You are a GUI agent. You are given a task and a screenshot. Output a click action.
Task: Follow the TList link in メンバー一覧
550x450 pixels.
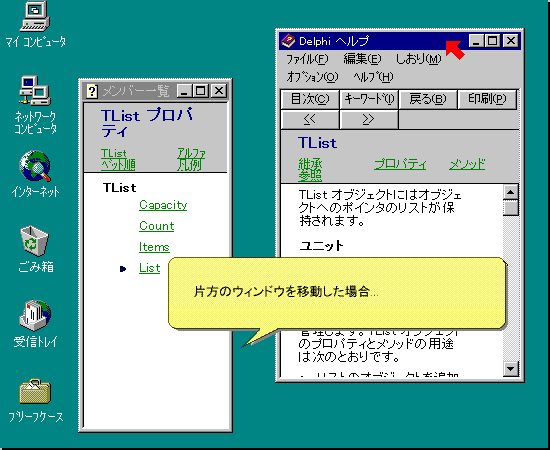114,153
